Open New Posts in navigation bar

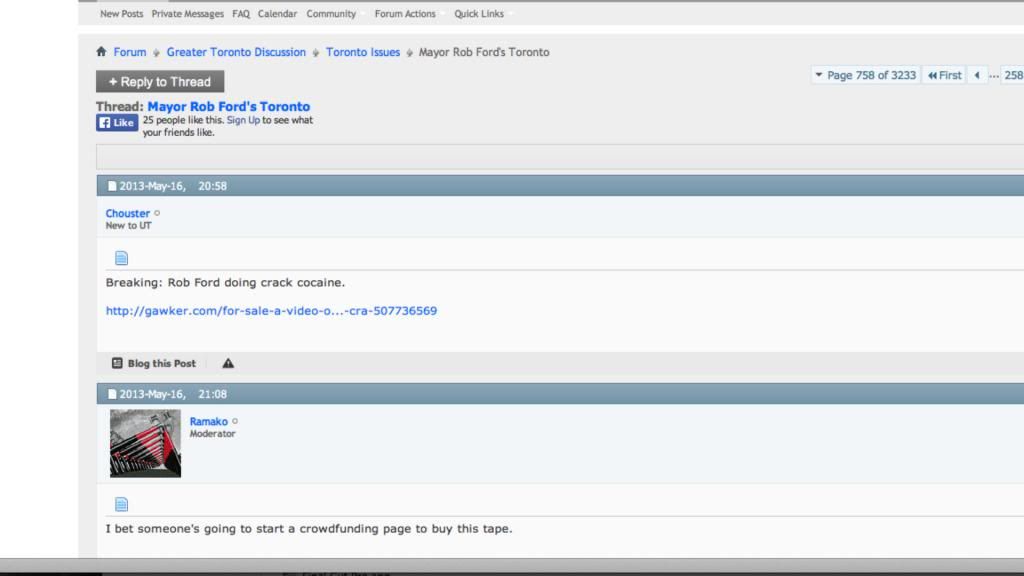coord(121,14)
